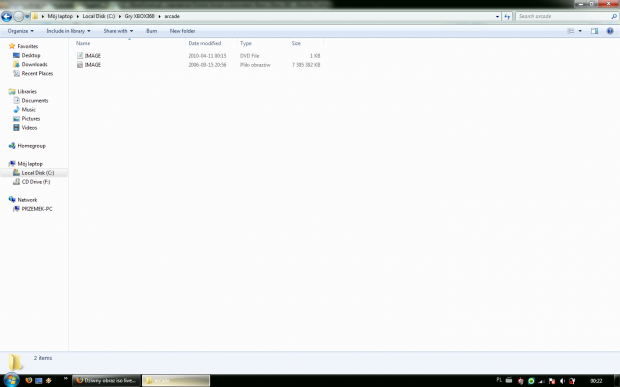Switch to the Firefox Dziwny obraz iso taskbar window
Screen dimensions: 620x387
pos(106,380)
